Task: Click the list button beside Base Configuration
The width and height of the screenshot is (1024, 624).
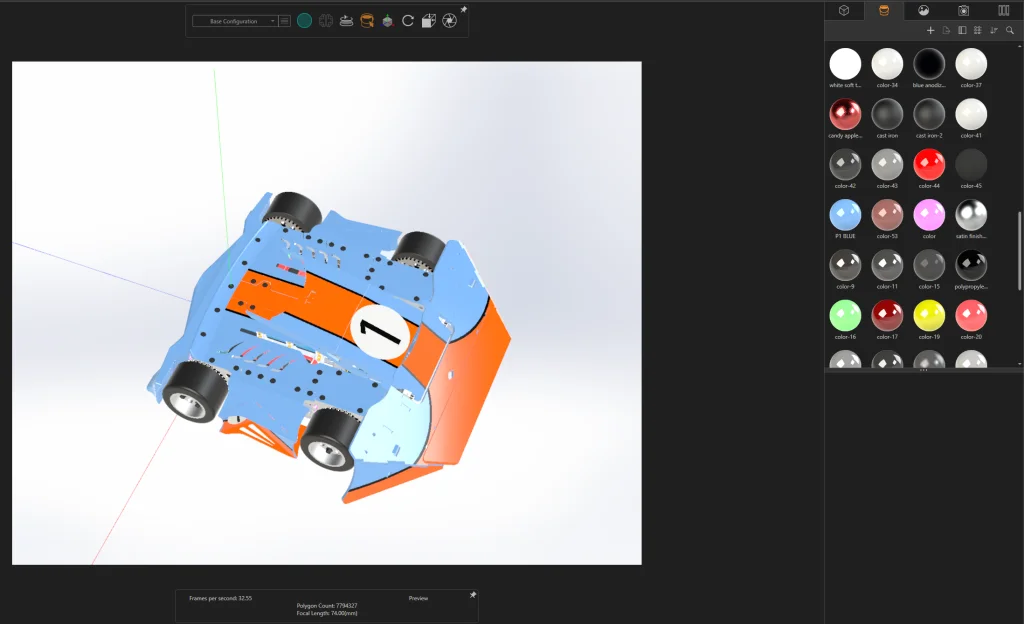Action: [285, 21]
